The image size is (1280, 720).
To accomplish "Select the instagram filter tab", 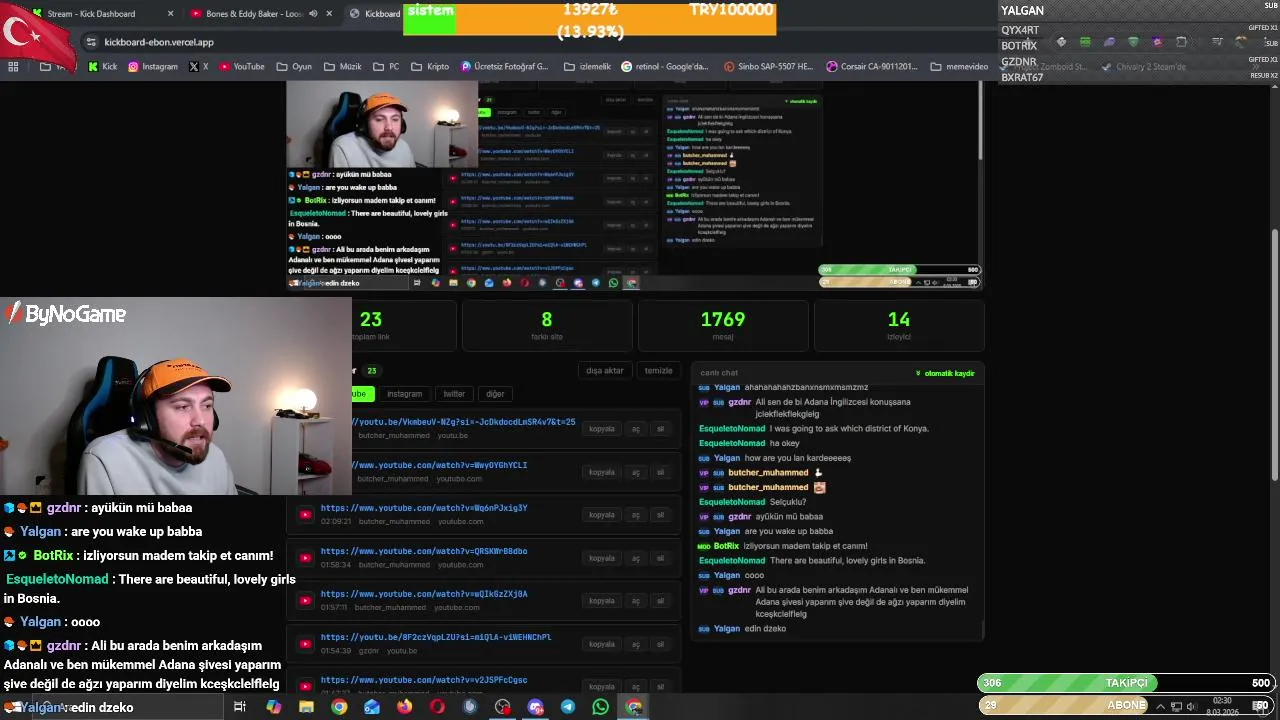I will 404,394.
